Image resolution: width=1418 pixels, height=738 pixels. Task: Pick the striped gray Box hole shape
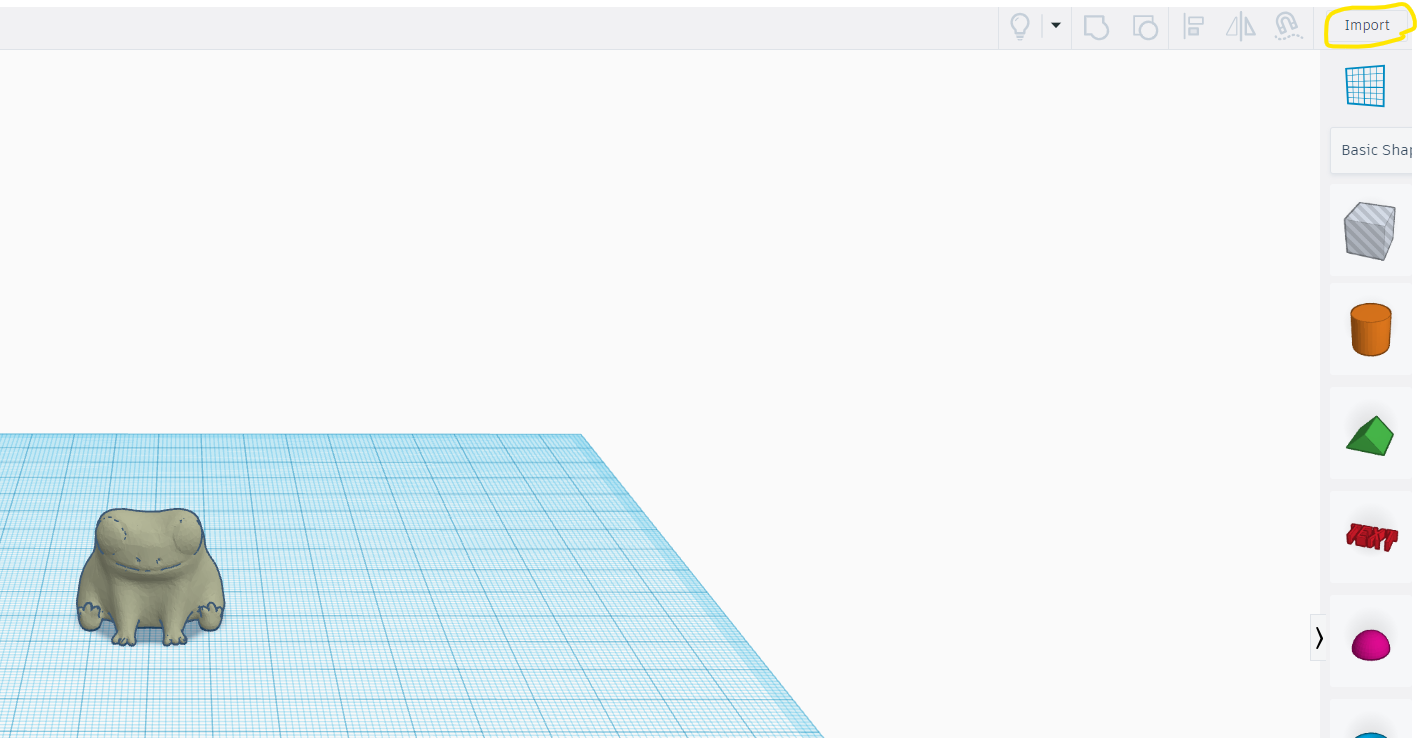pyautogui.click(x=1369, y=231)
